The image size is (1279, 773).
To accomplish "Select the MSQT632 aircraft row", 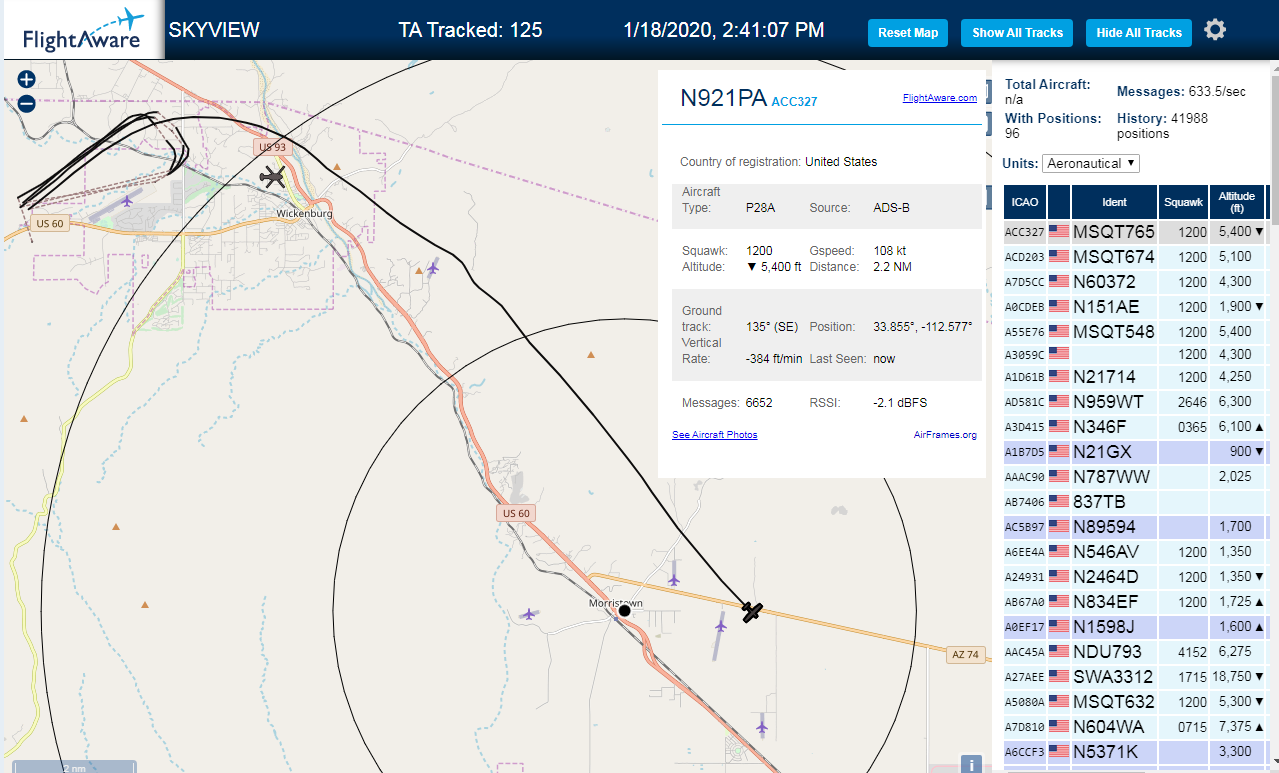I will point(1136,701).
